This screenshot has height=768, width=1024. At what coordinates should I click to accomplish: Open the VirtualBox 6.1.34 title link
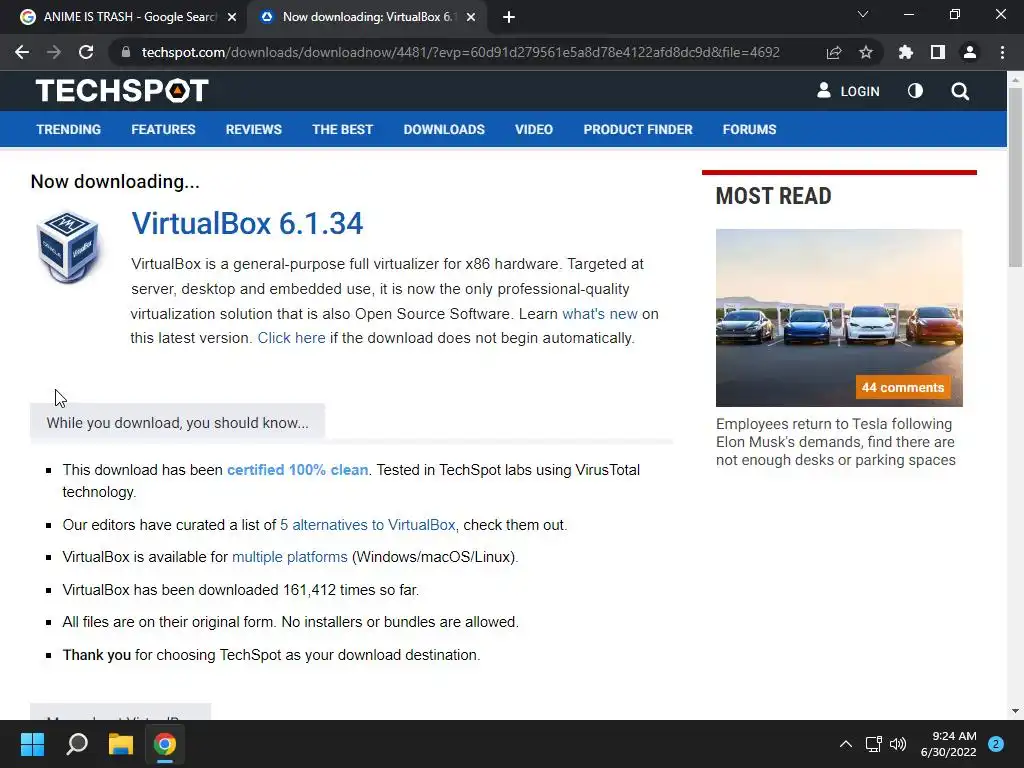coord(247,223)
